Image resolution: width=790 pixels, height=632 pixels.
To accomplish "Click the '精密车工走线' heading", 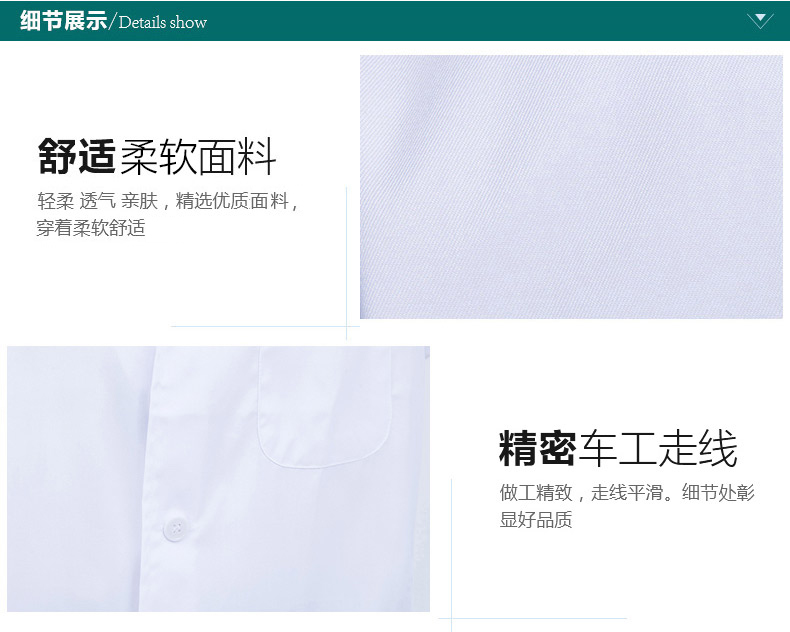I will tap(618, 448).
